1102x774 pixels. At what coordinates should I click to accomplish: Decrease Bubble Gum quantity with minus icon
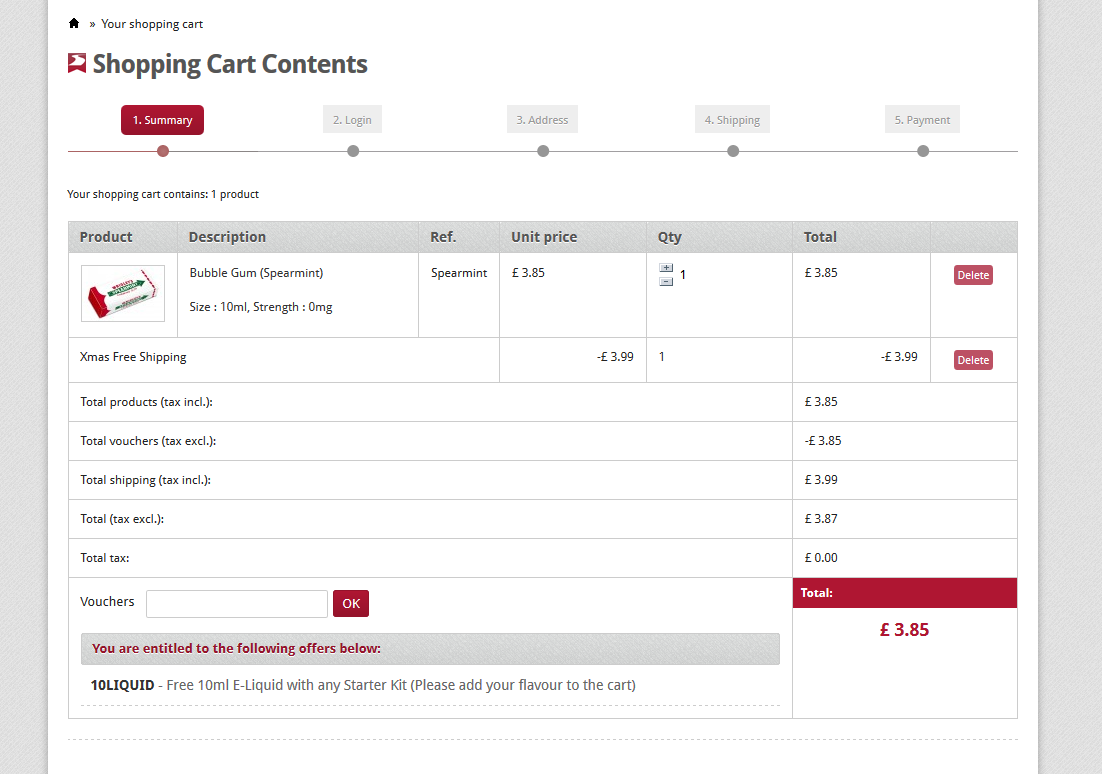(x=666, y=282)
